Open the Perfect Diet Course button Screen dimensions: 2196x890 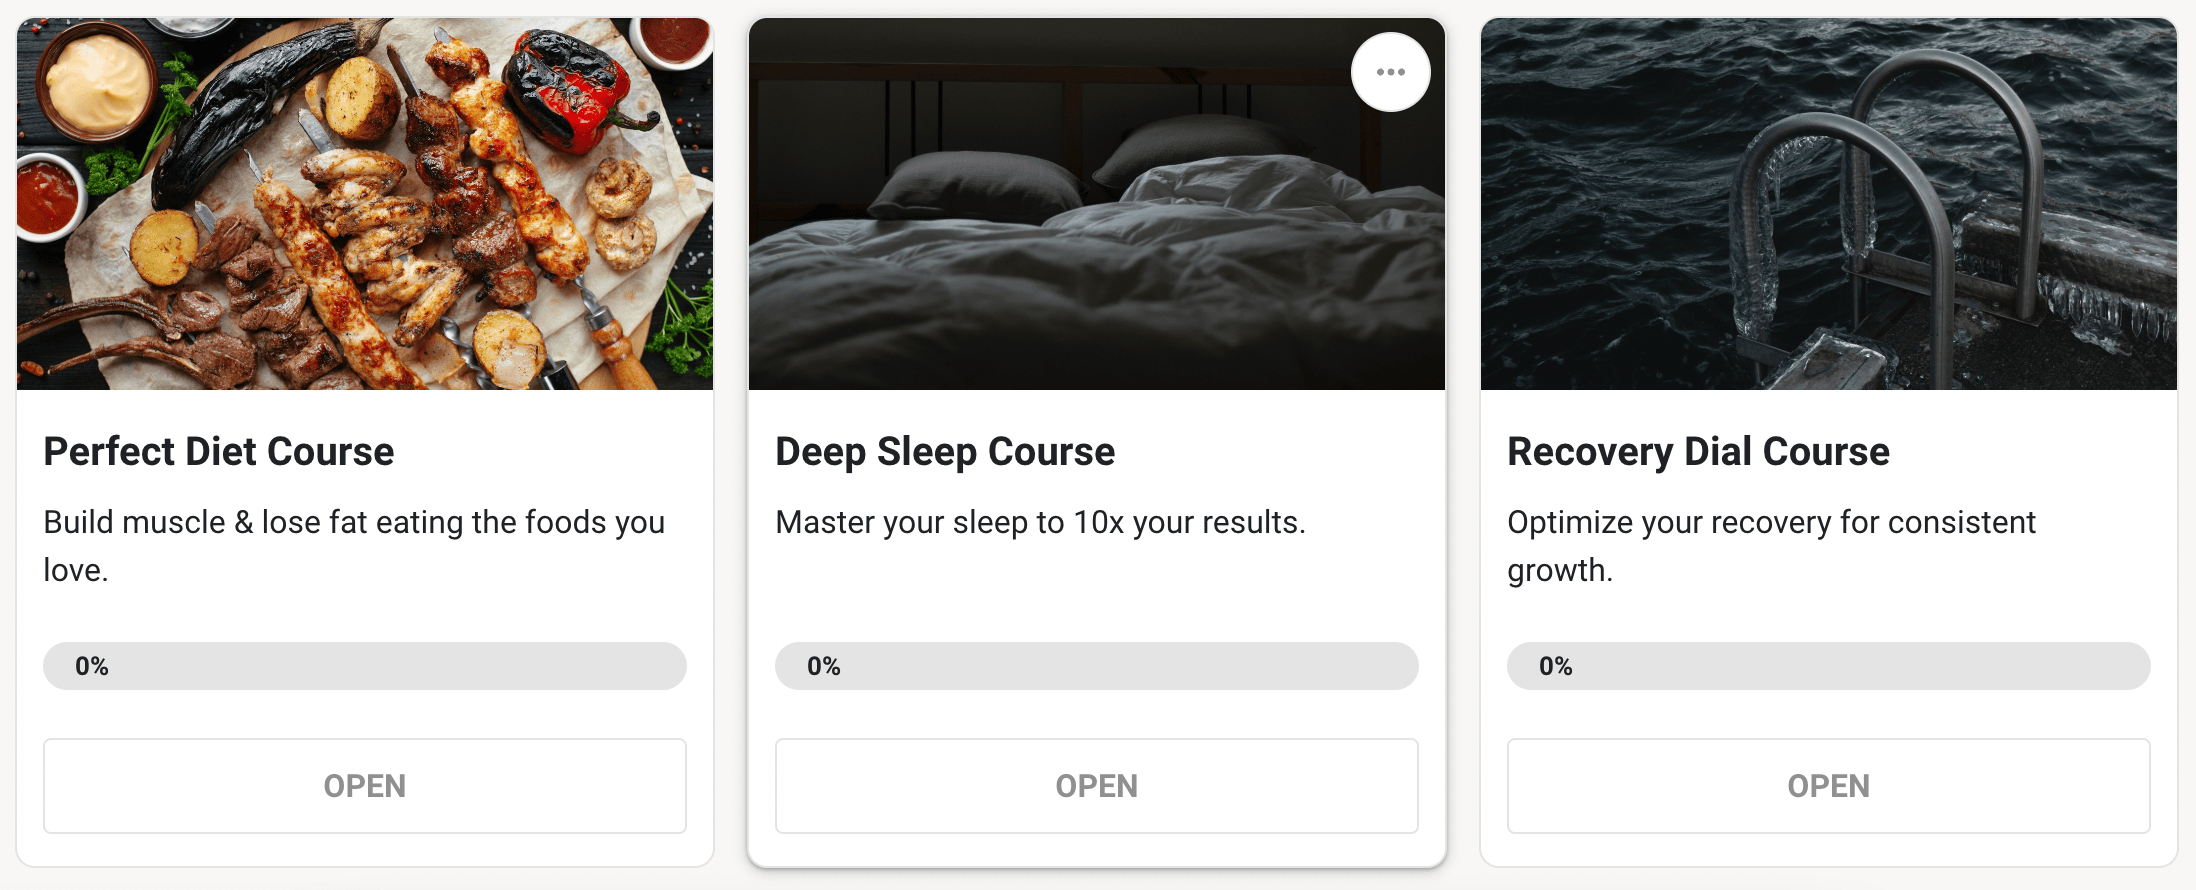coord(365,786)
